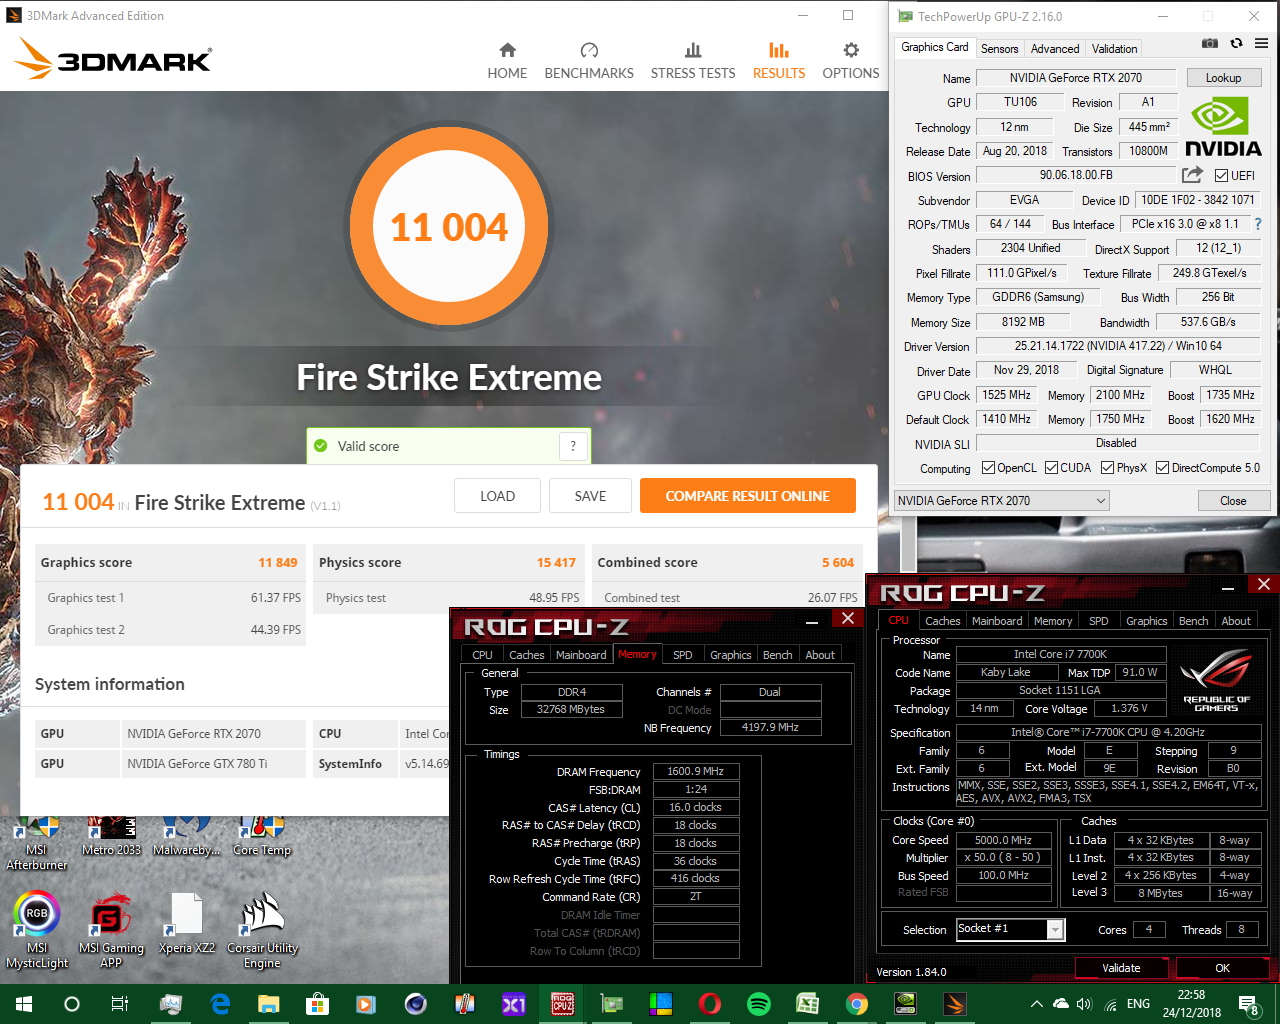Toggle the OpenCL checkbox
Image resolution: width=1280 pixels, height=1024 pixels.
(x=988, y=468)
